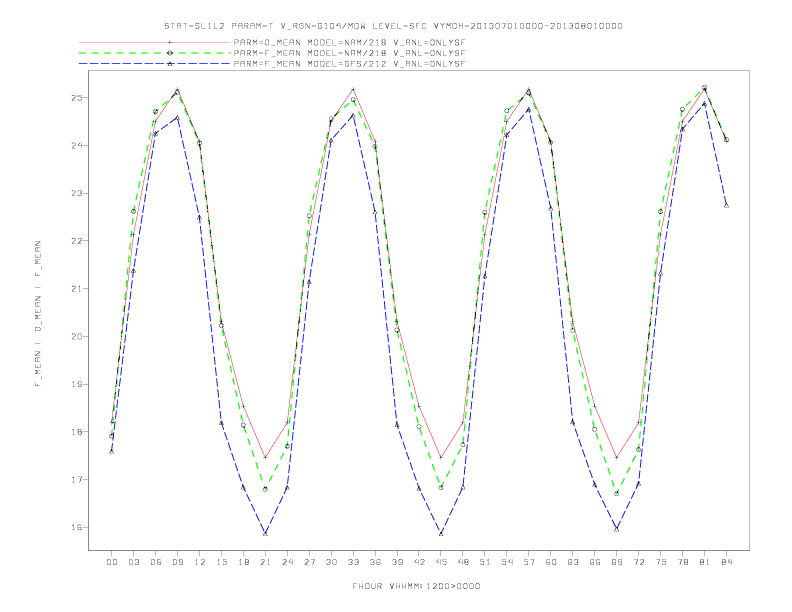Click x-axis tick label 51
Screen dimensions: 792x612
click(x=485, y=562)
